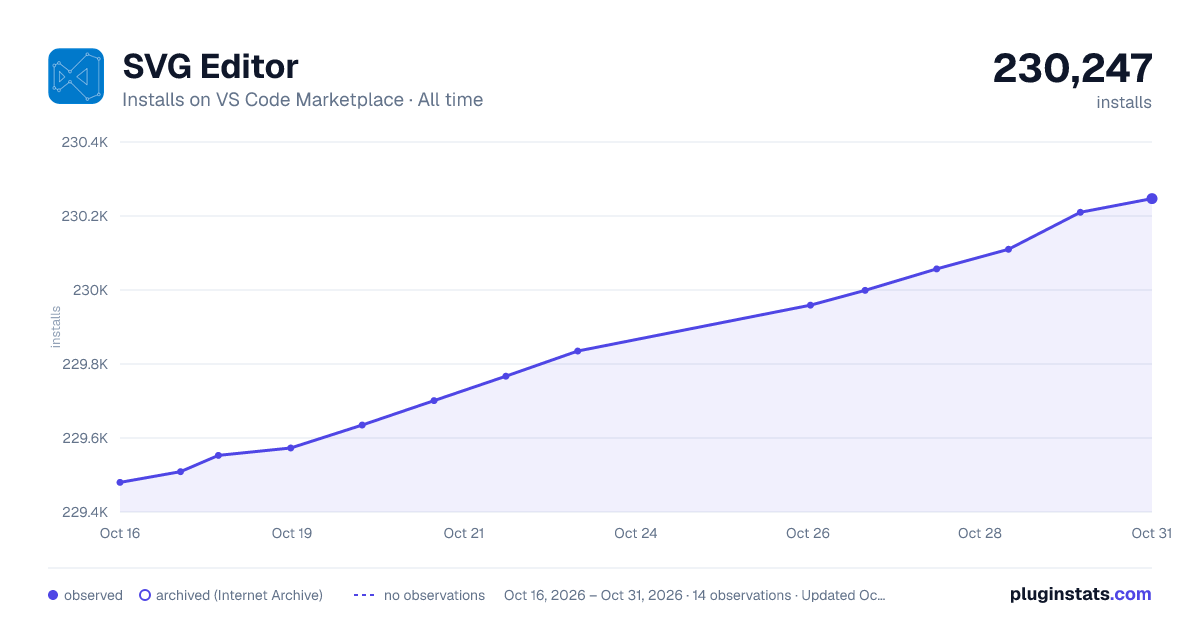This screenshot has width=1200, height=630.
Task: Select the data point on the 230K gridline
Action: 865,290
